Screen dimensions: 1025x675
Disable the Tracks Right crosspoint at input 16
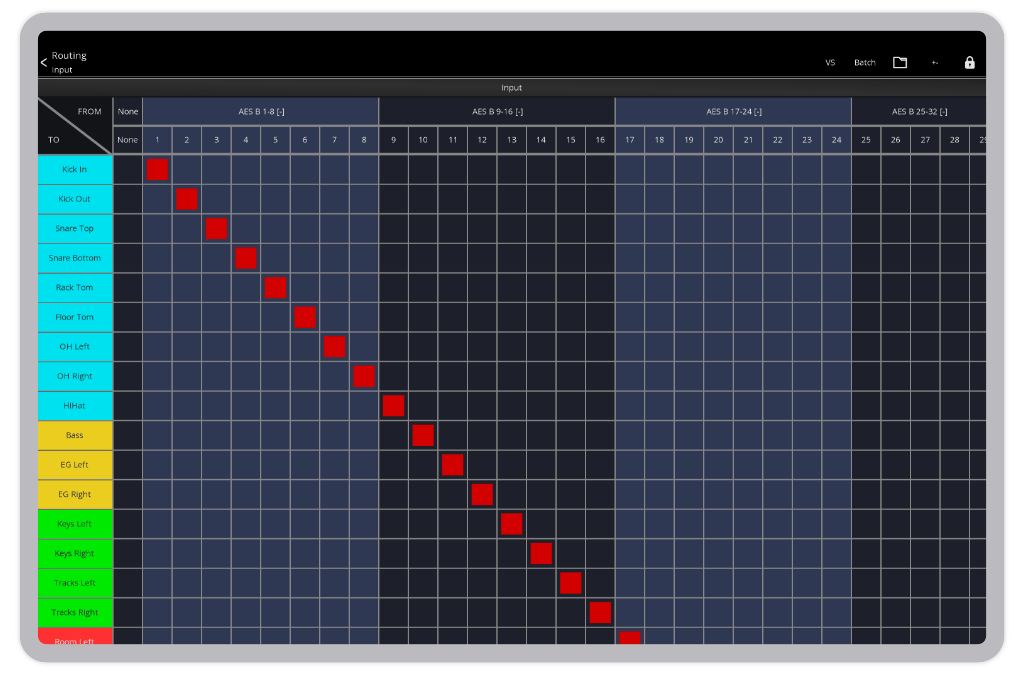(600, 612)
